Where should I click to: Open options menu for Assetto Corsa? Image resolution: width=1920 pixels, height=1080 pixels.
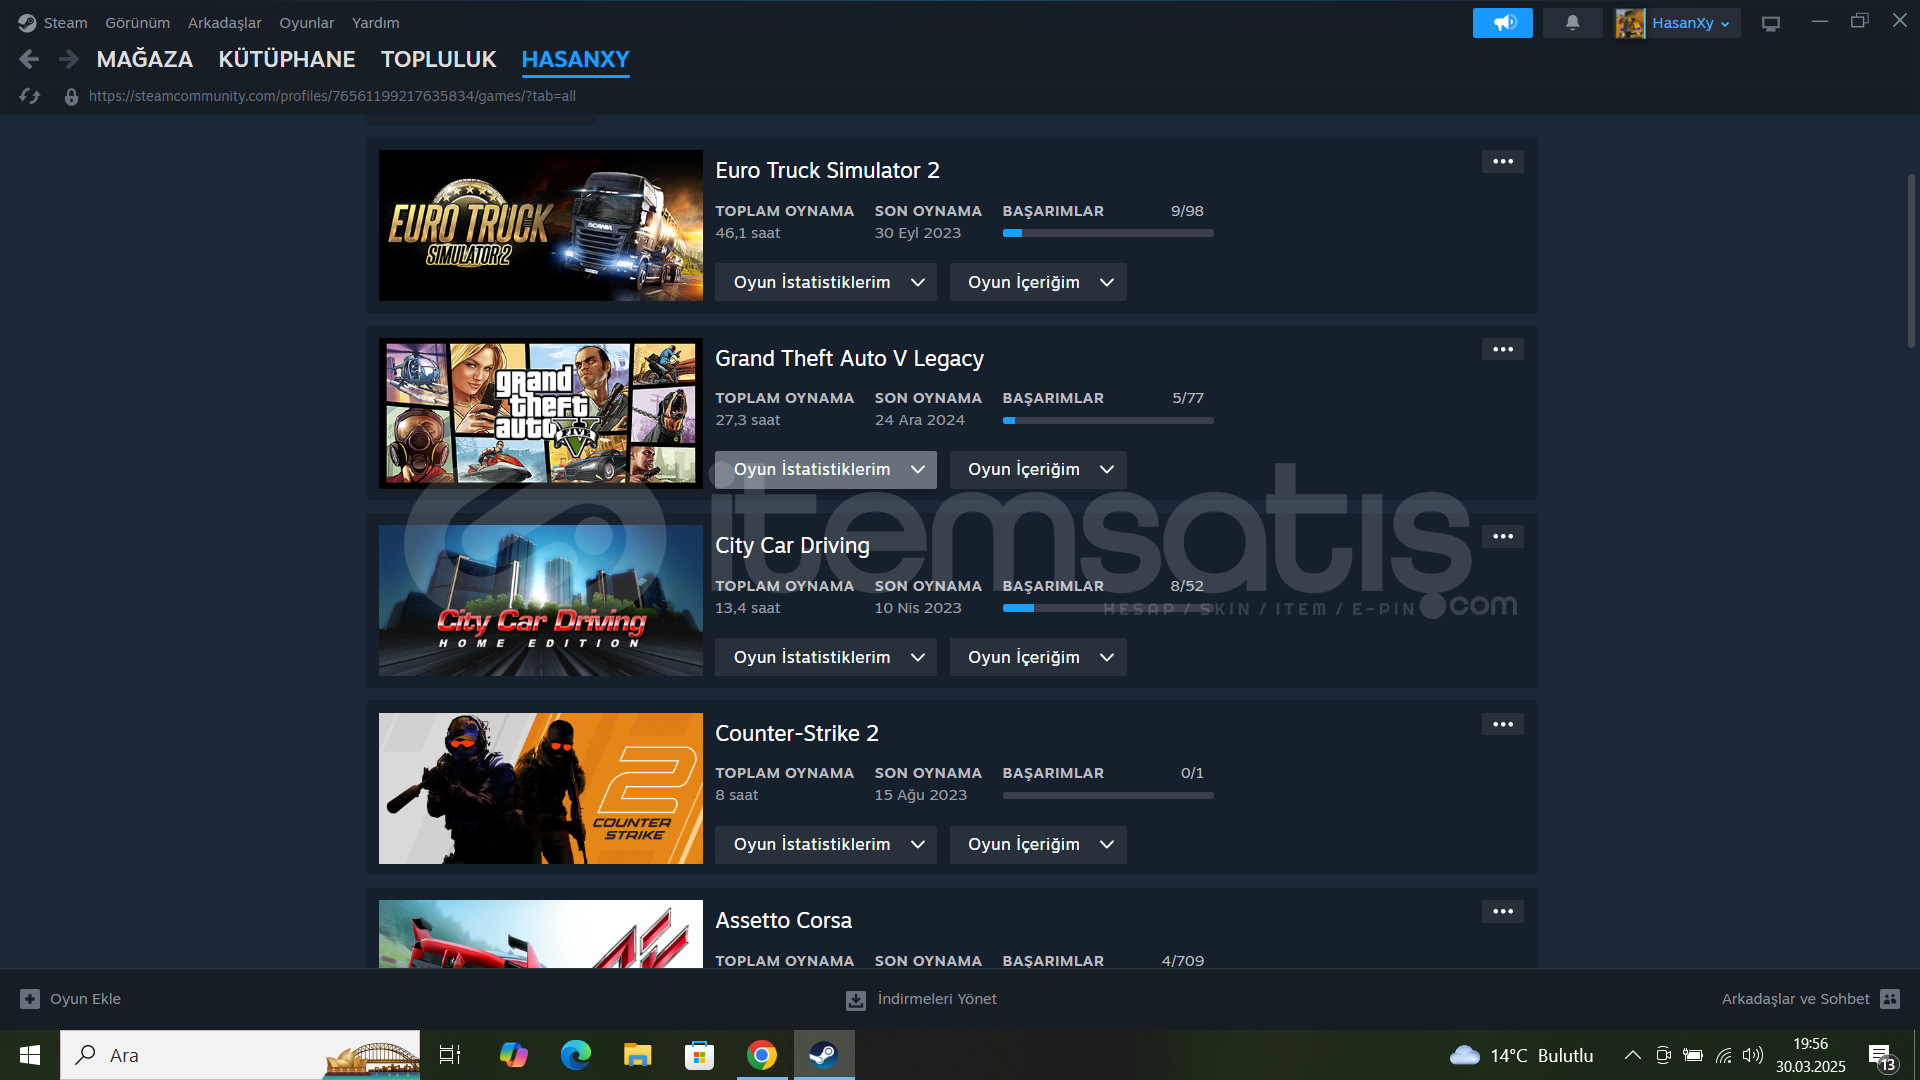[x=1503, y=912]
